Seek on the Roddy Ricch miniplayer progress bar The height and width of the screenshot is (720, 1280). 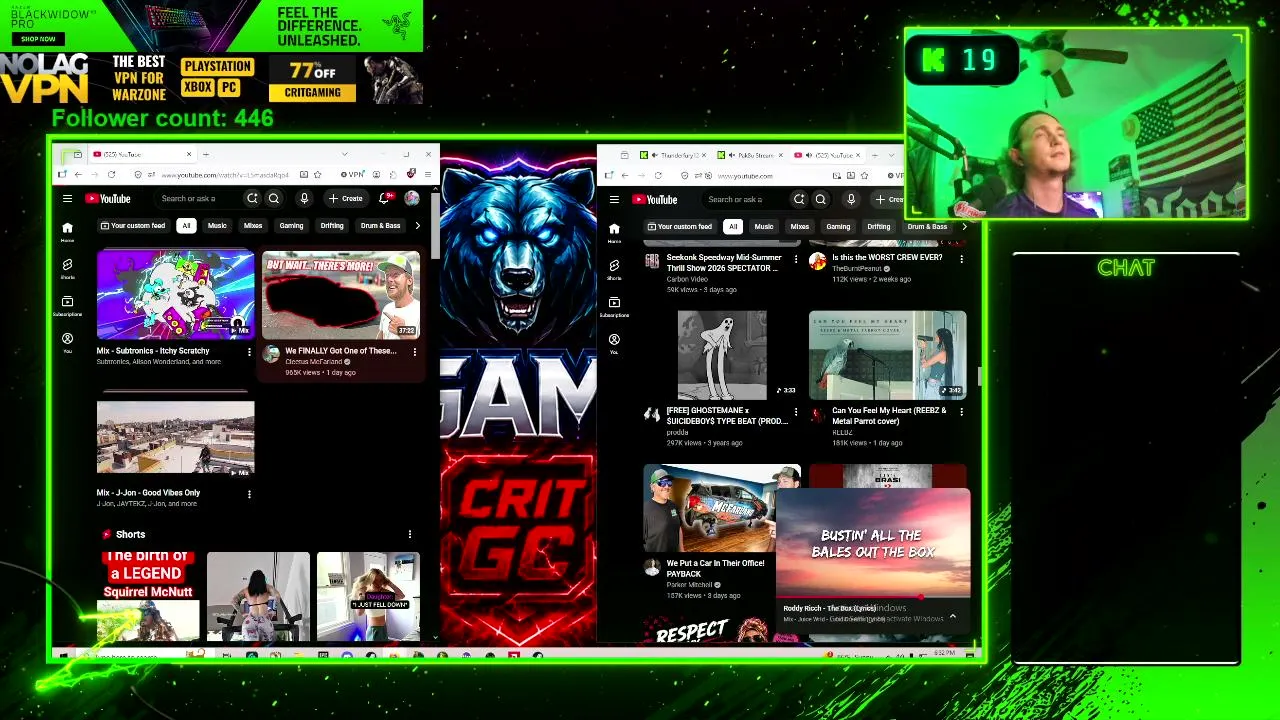[873, 598]
